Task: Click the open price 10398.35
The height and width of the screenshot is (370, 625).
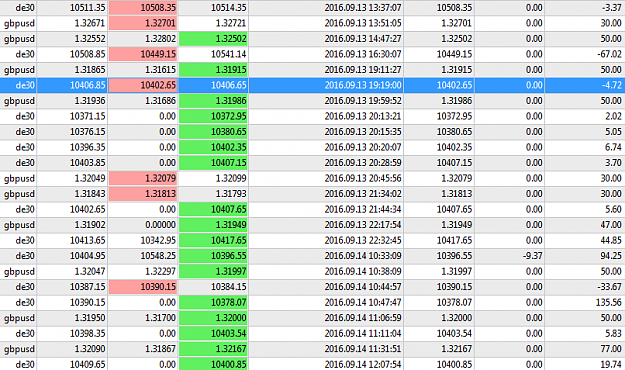Action: click(88, 333)
